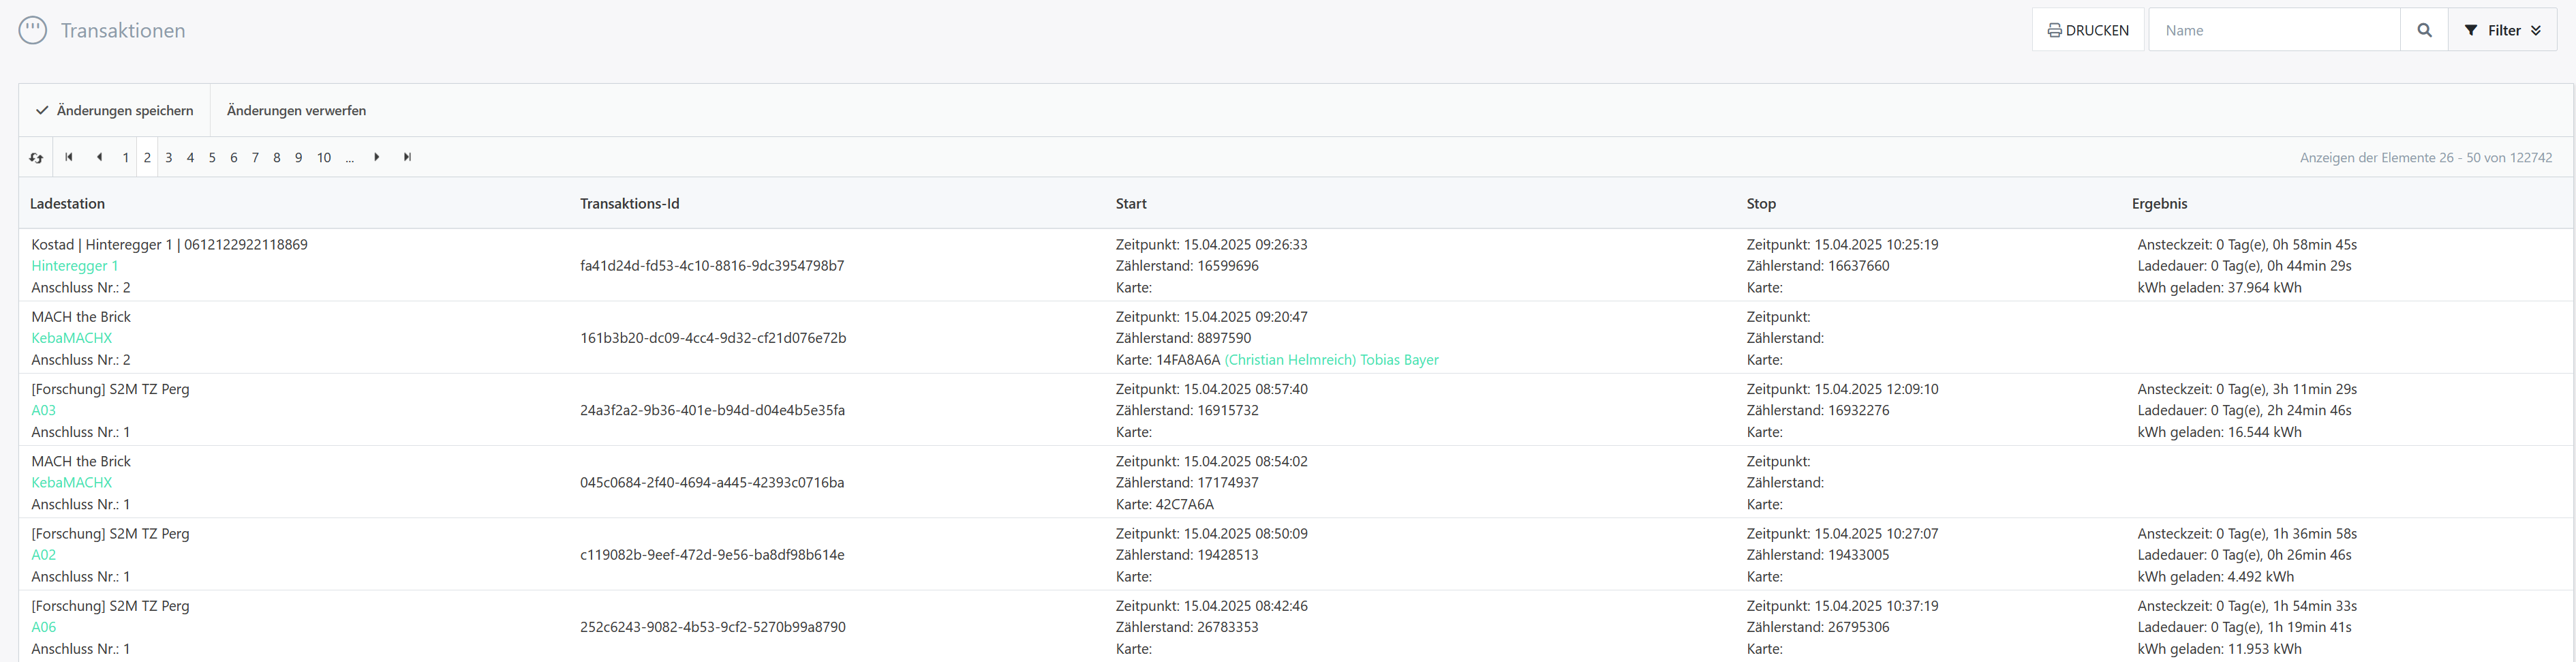Go to next page arrow
The height and width of the screenshot is (662, 2576).
click(x=377, y=157)
